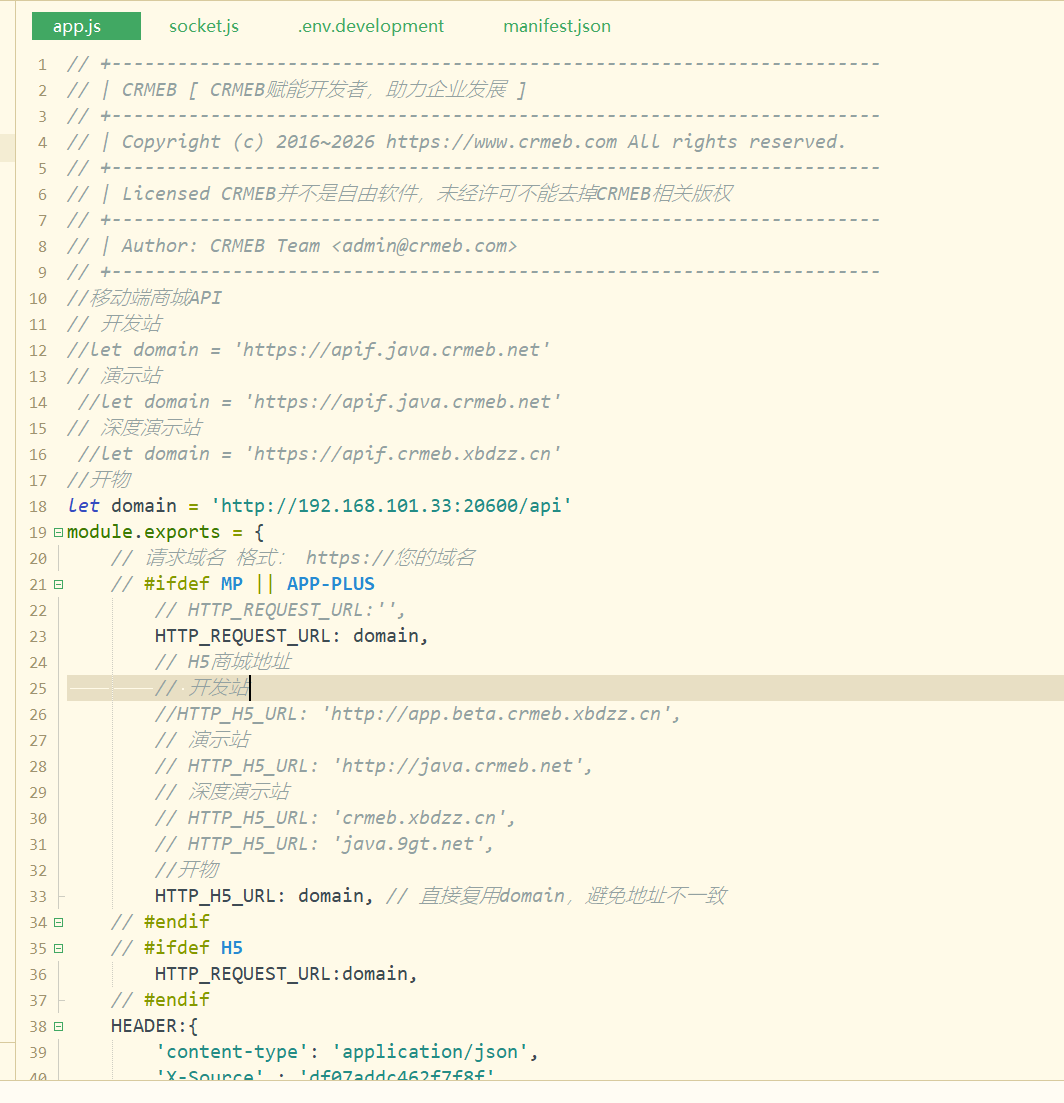This screenshot has width=1064, height=1103.
Task: Click the HTTP_H5_URL key on line 33
Action: pyautogui.click(x=214, y=896)
